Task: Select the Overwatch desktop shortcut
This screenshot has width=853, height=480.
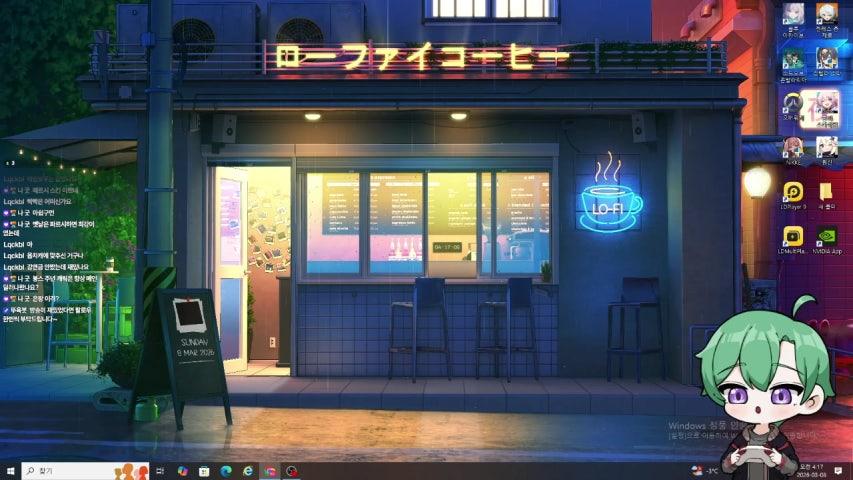Action: (792, 108)
